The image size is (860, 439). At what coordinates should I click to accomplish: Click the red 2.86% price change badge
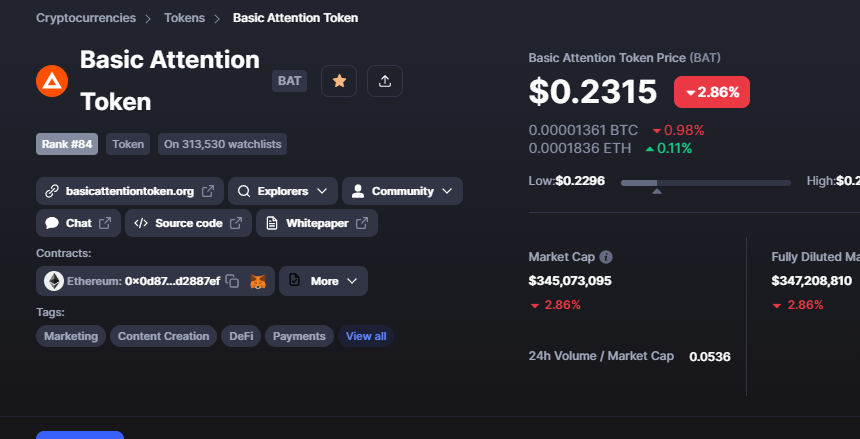tap(712, 92)
